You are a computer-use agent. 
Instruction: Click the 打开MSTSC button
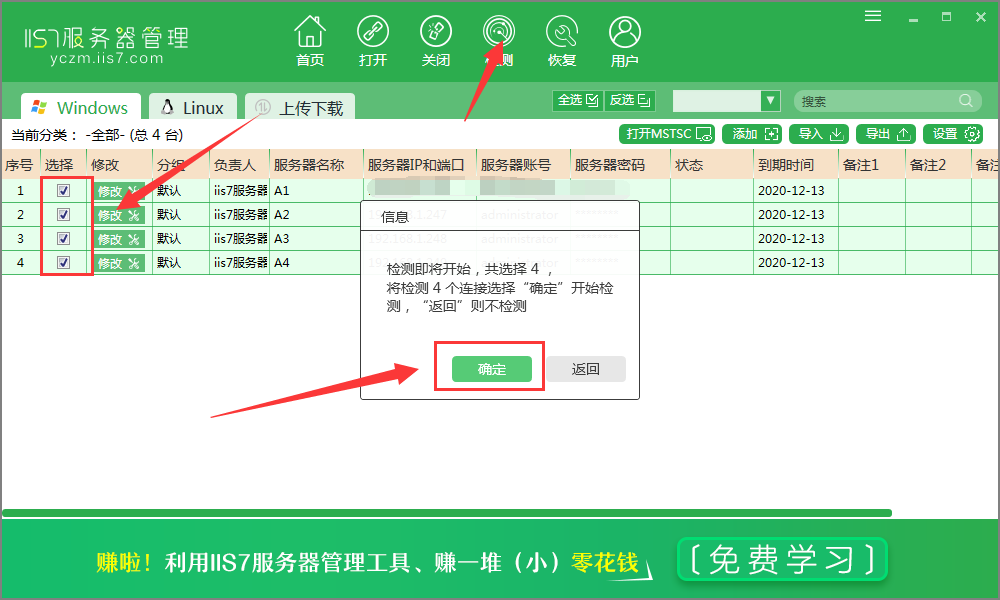point(667,134)
